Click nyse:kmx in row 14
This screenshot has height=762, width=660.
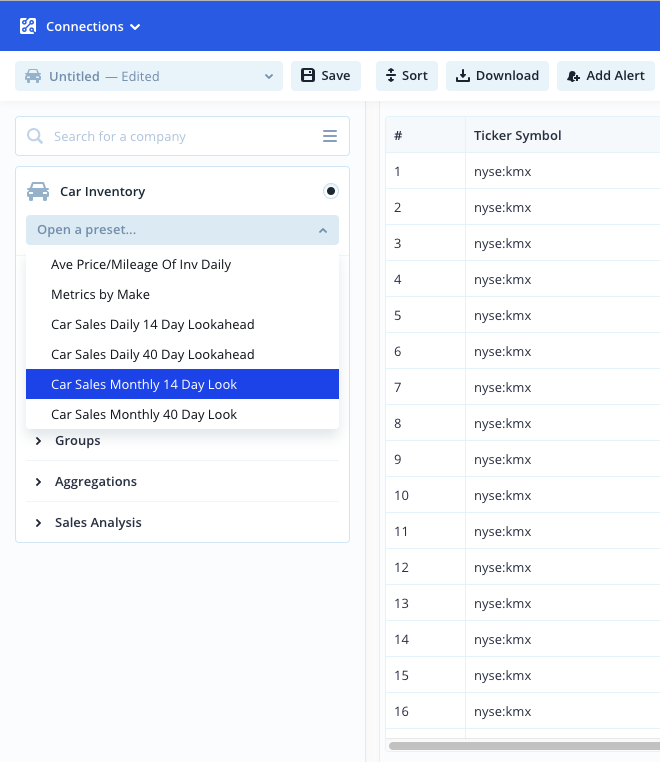click(503, 639)
